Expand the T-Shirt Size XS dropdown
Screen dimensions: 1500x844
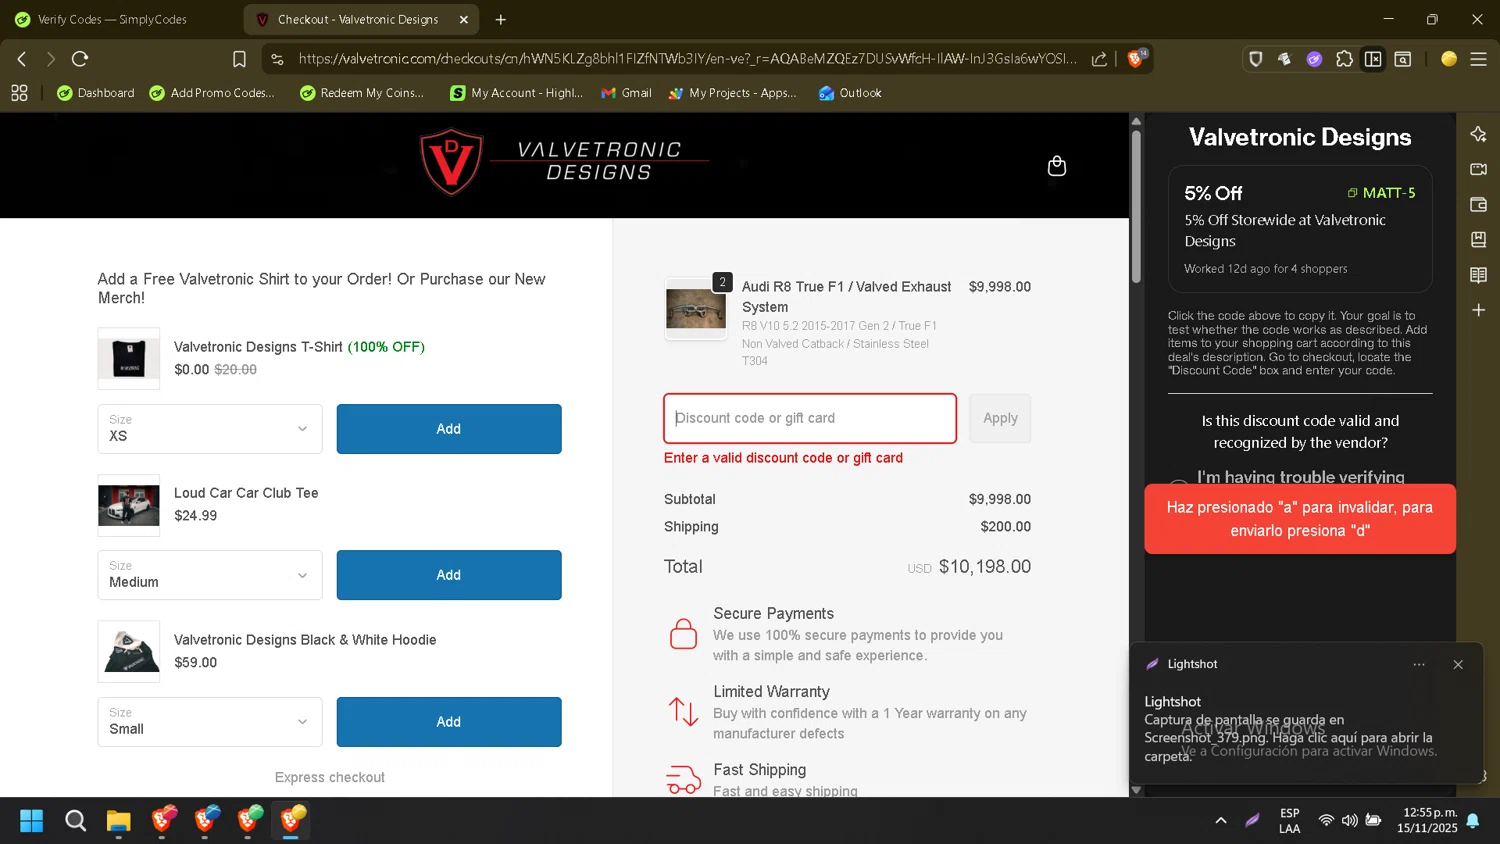click(210, 429)
